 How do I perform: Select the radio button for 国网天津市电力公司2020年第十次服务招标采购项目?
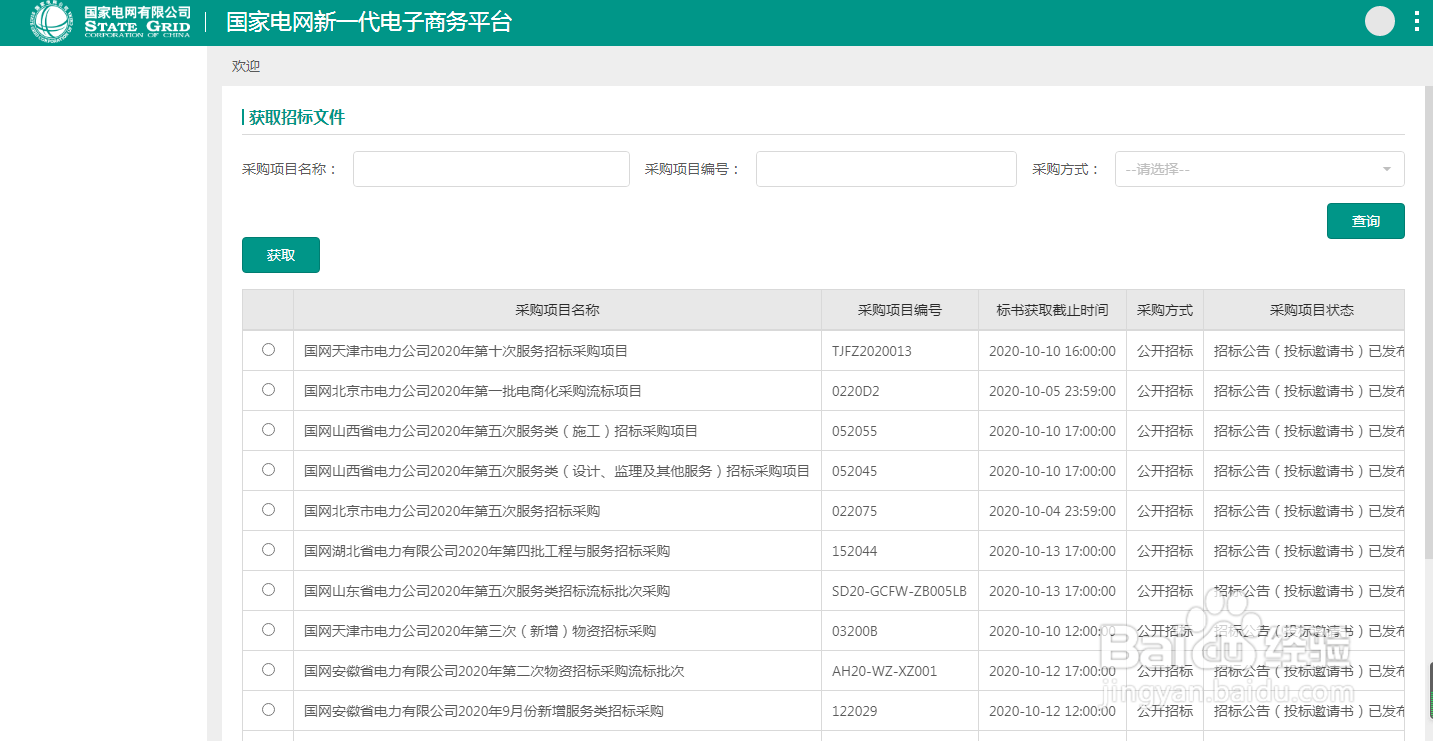(x=267, y=350)
